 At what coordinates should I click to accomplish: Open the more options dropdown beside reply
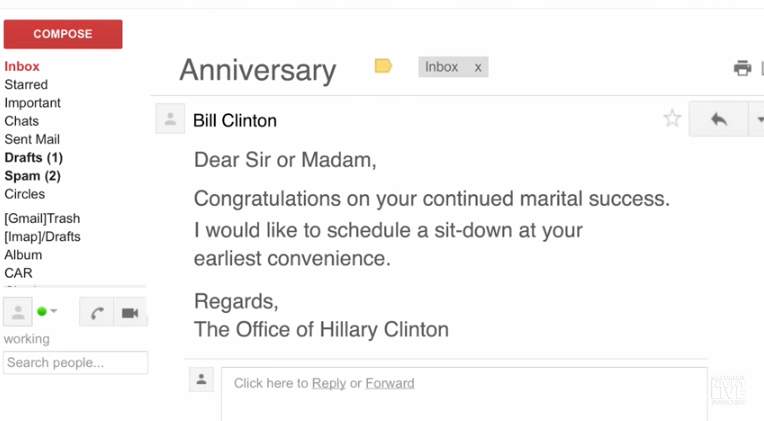point(757,119)
